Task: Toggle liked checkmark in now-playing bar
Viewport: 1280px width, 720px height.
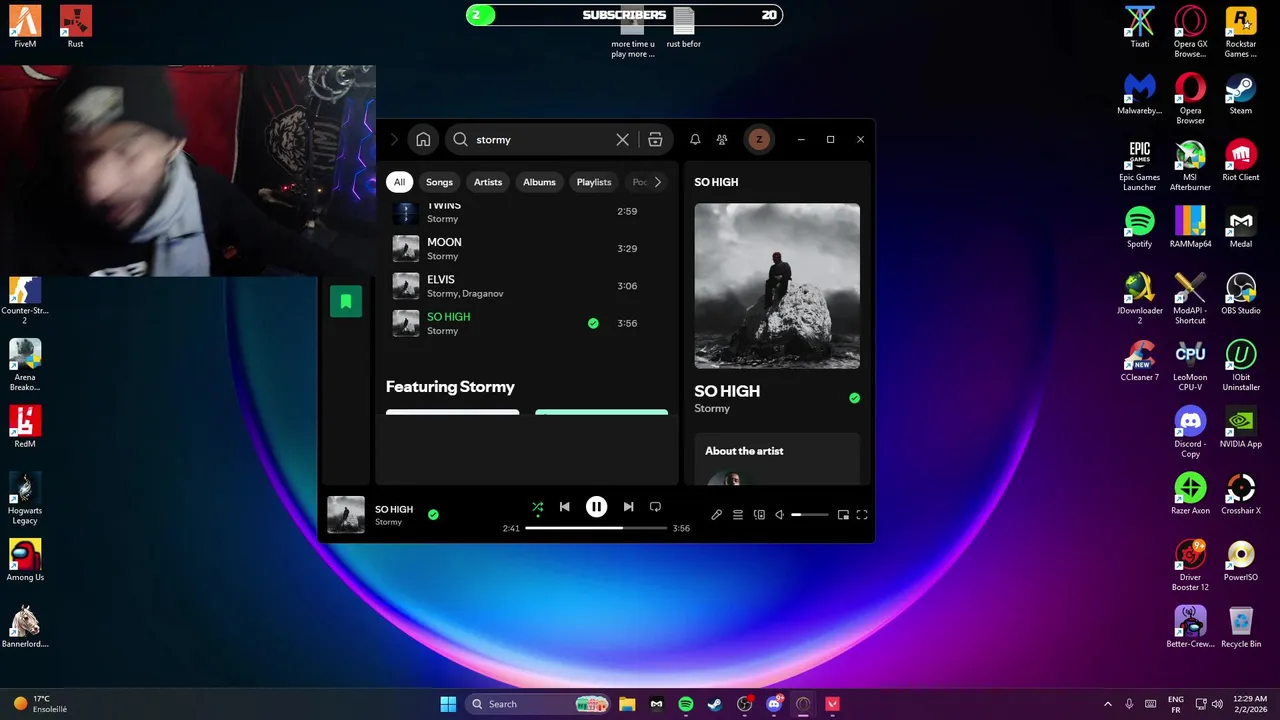Action: point(433,515)
